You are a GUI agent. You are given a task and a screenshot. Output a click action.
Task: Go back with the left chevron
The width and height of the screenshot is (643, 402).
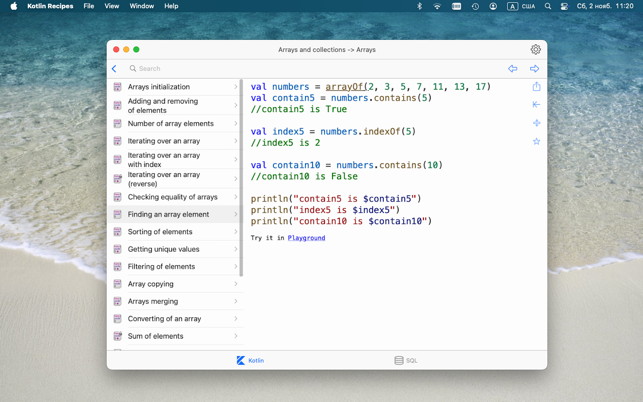click(114, 69)
